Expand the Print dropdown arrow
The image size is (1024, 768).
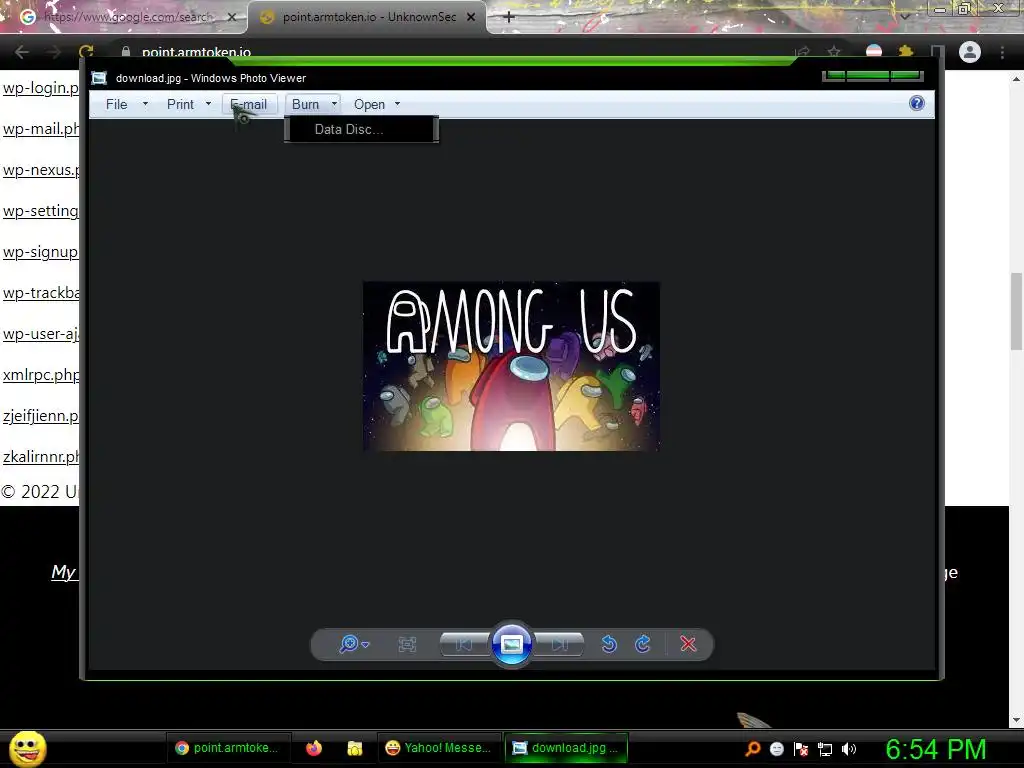(208, 104)
